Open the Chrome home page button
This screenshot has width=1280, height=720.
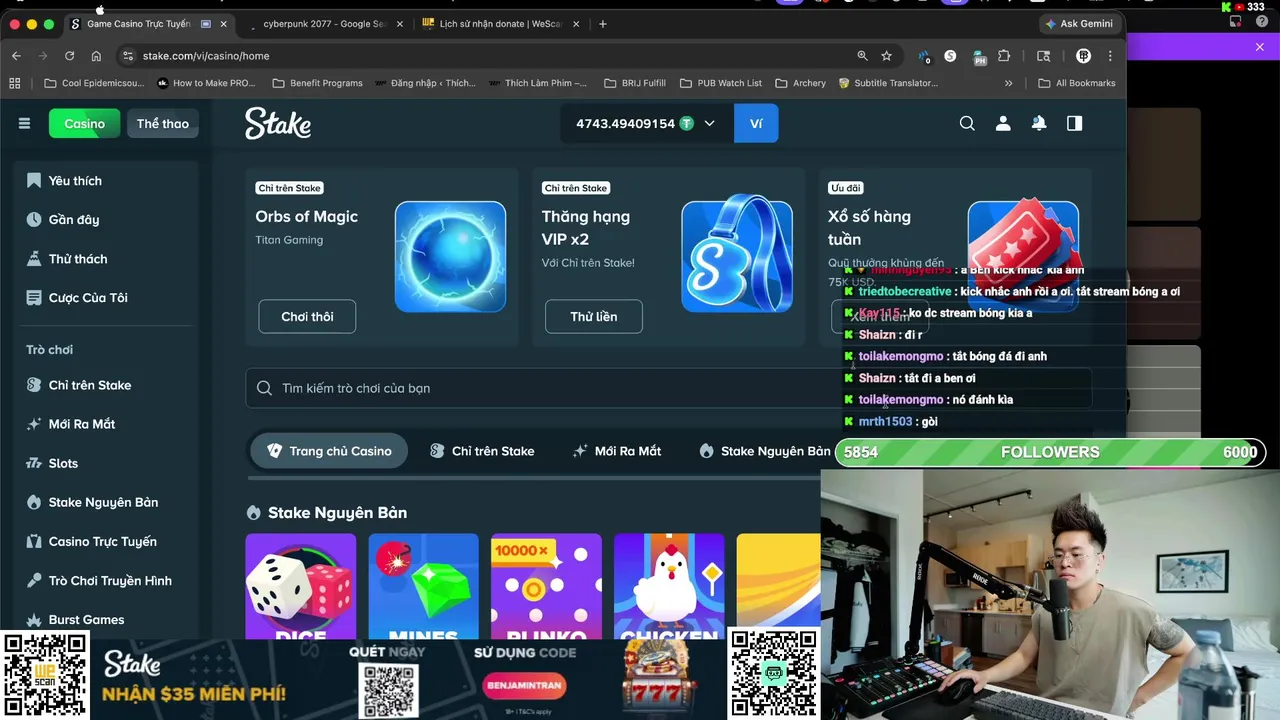pos(96,56)
